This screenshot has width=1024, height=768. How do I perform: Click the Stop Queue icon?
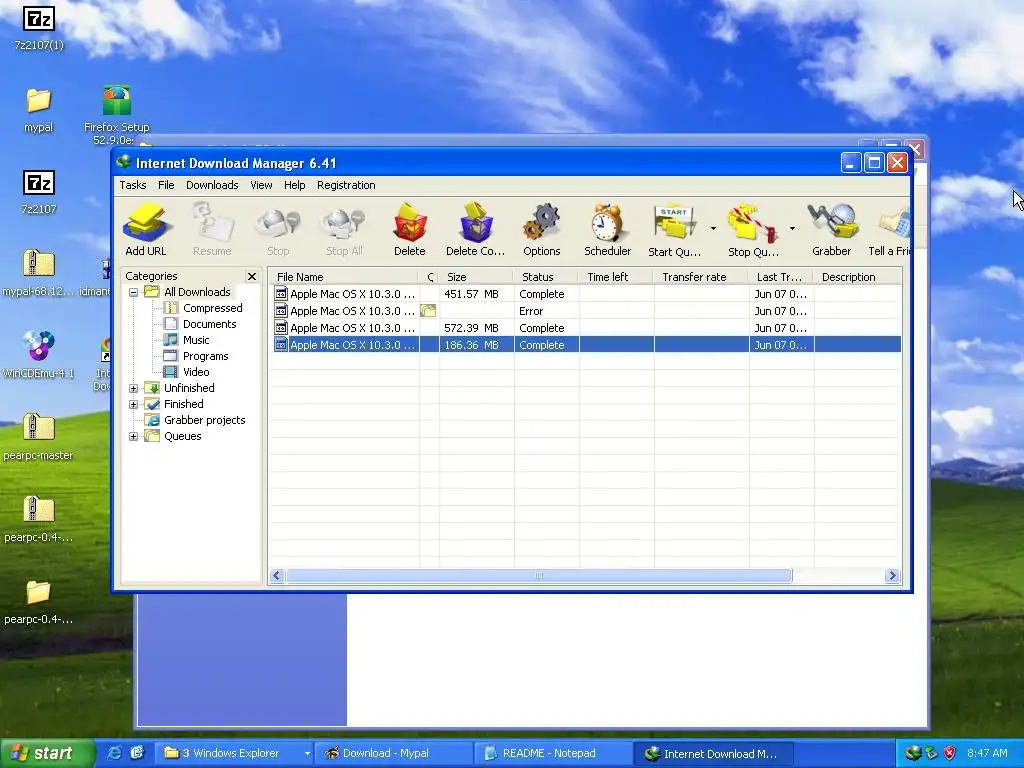tap(753, 229)
